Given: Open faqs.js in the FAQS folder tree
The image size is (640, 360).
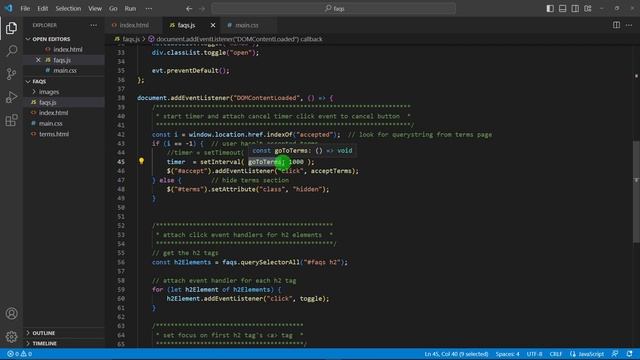Looking at the screenshot, I should (48, 102).
